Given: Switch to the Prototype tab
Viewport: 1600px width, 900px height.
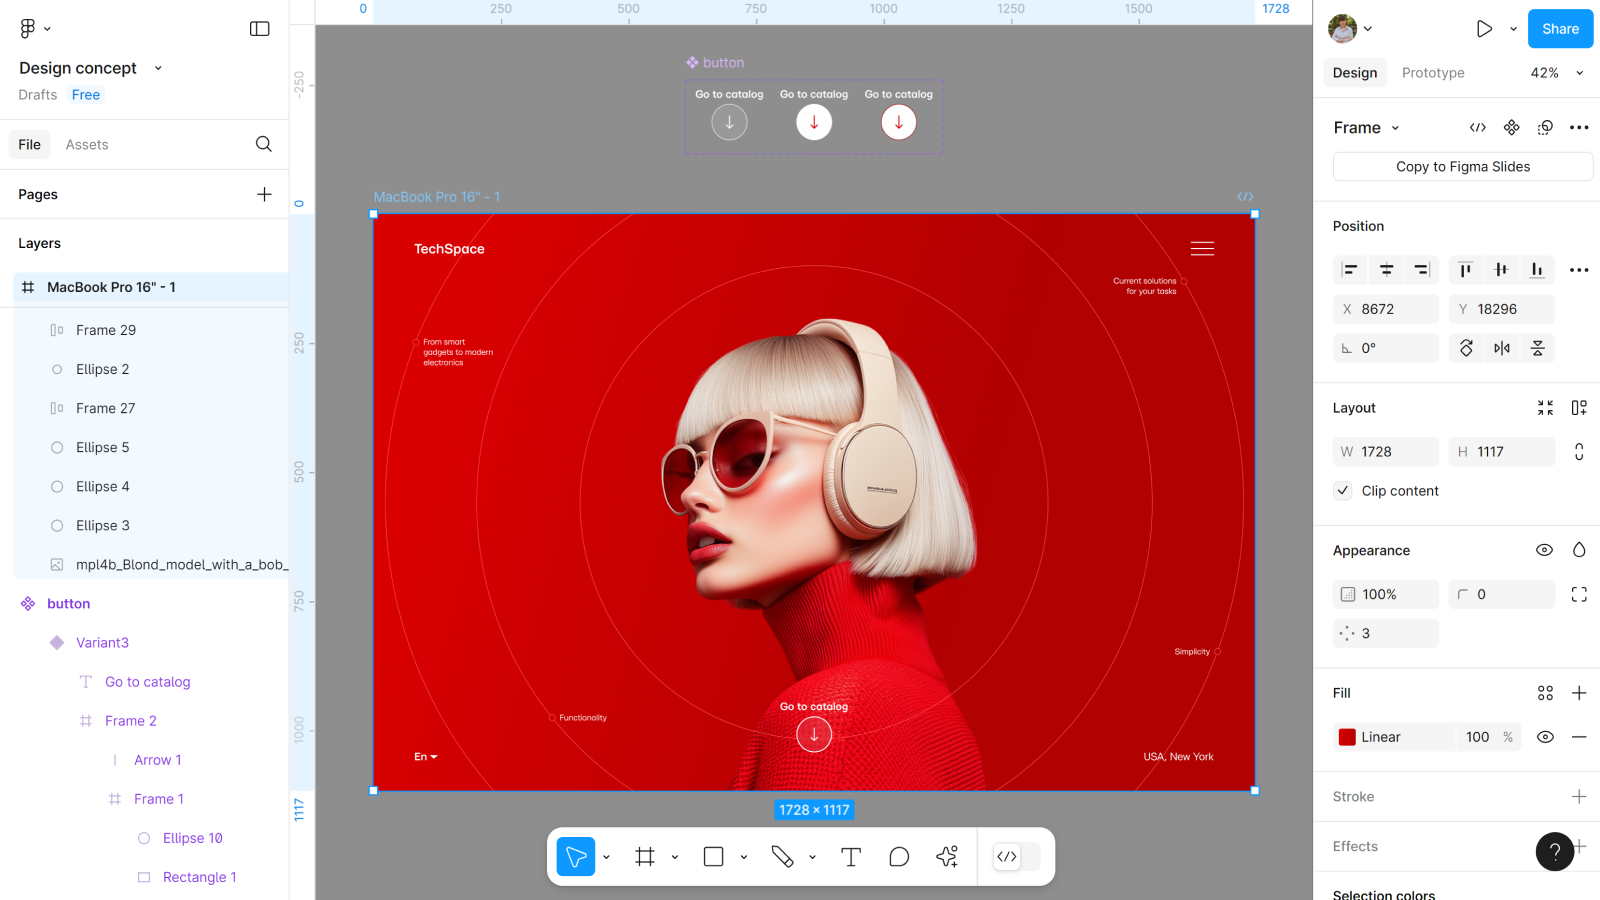Looking at the screenshot, I should (1432, 73).
